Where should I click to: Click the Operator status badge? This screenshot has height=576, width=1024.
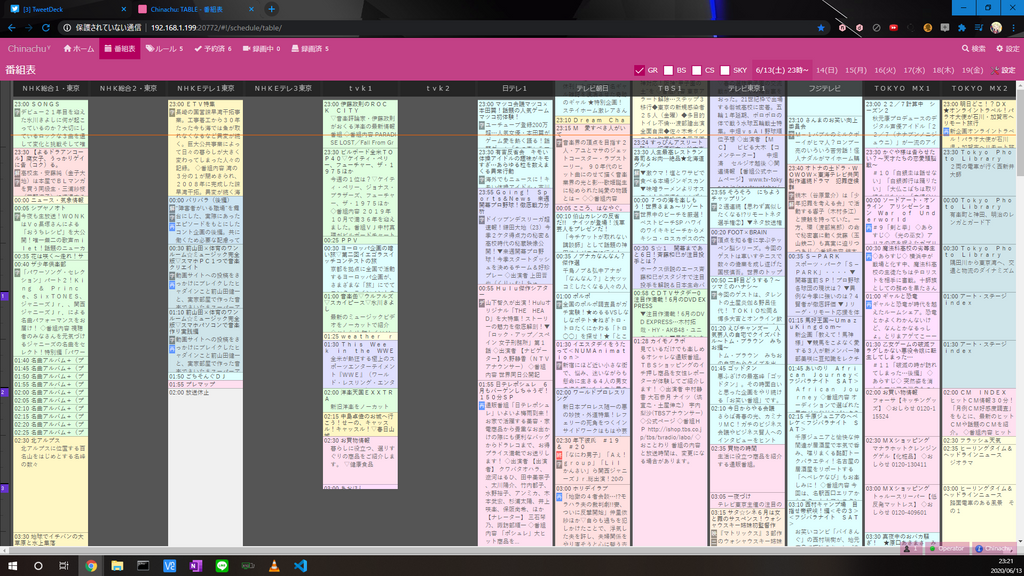click(x=946, y=549)
